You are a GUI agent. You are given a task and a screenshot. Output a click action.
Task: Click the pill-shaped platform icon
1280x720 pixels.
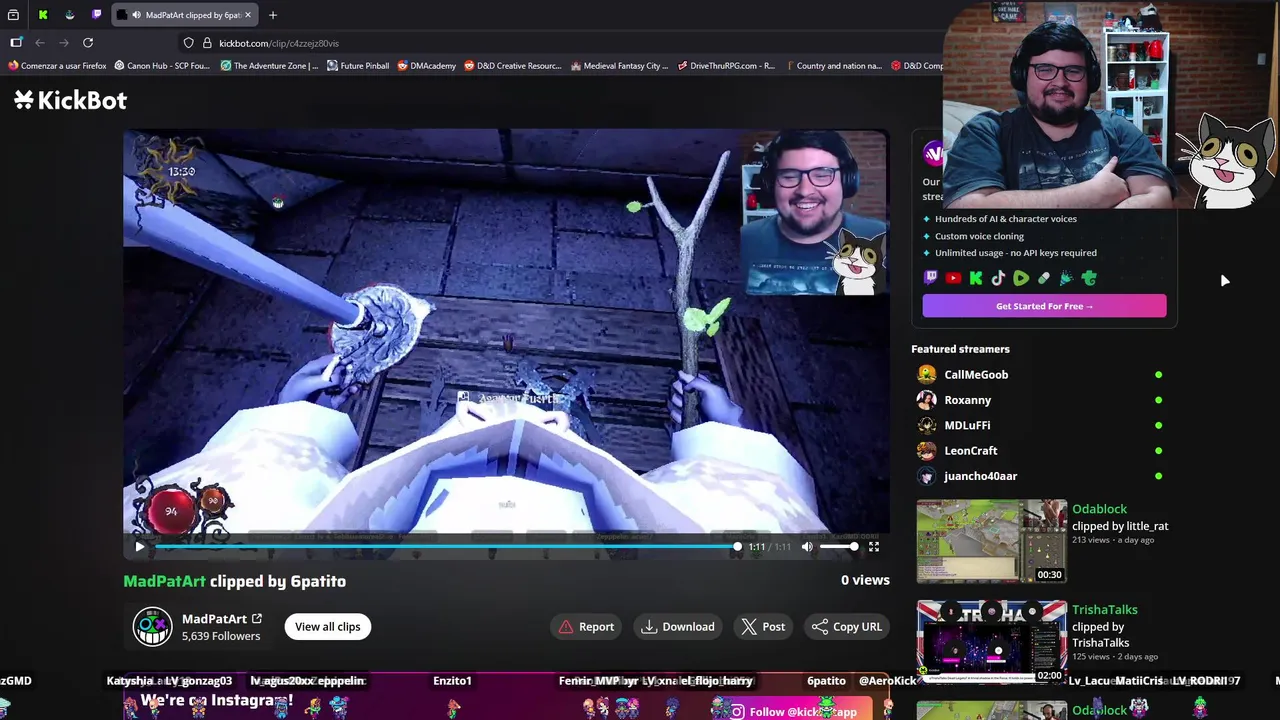click(x=1044, y=279)
